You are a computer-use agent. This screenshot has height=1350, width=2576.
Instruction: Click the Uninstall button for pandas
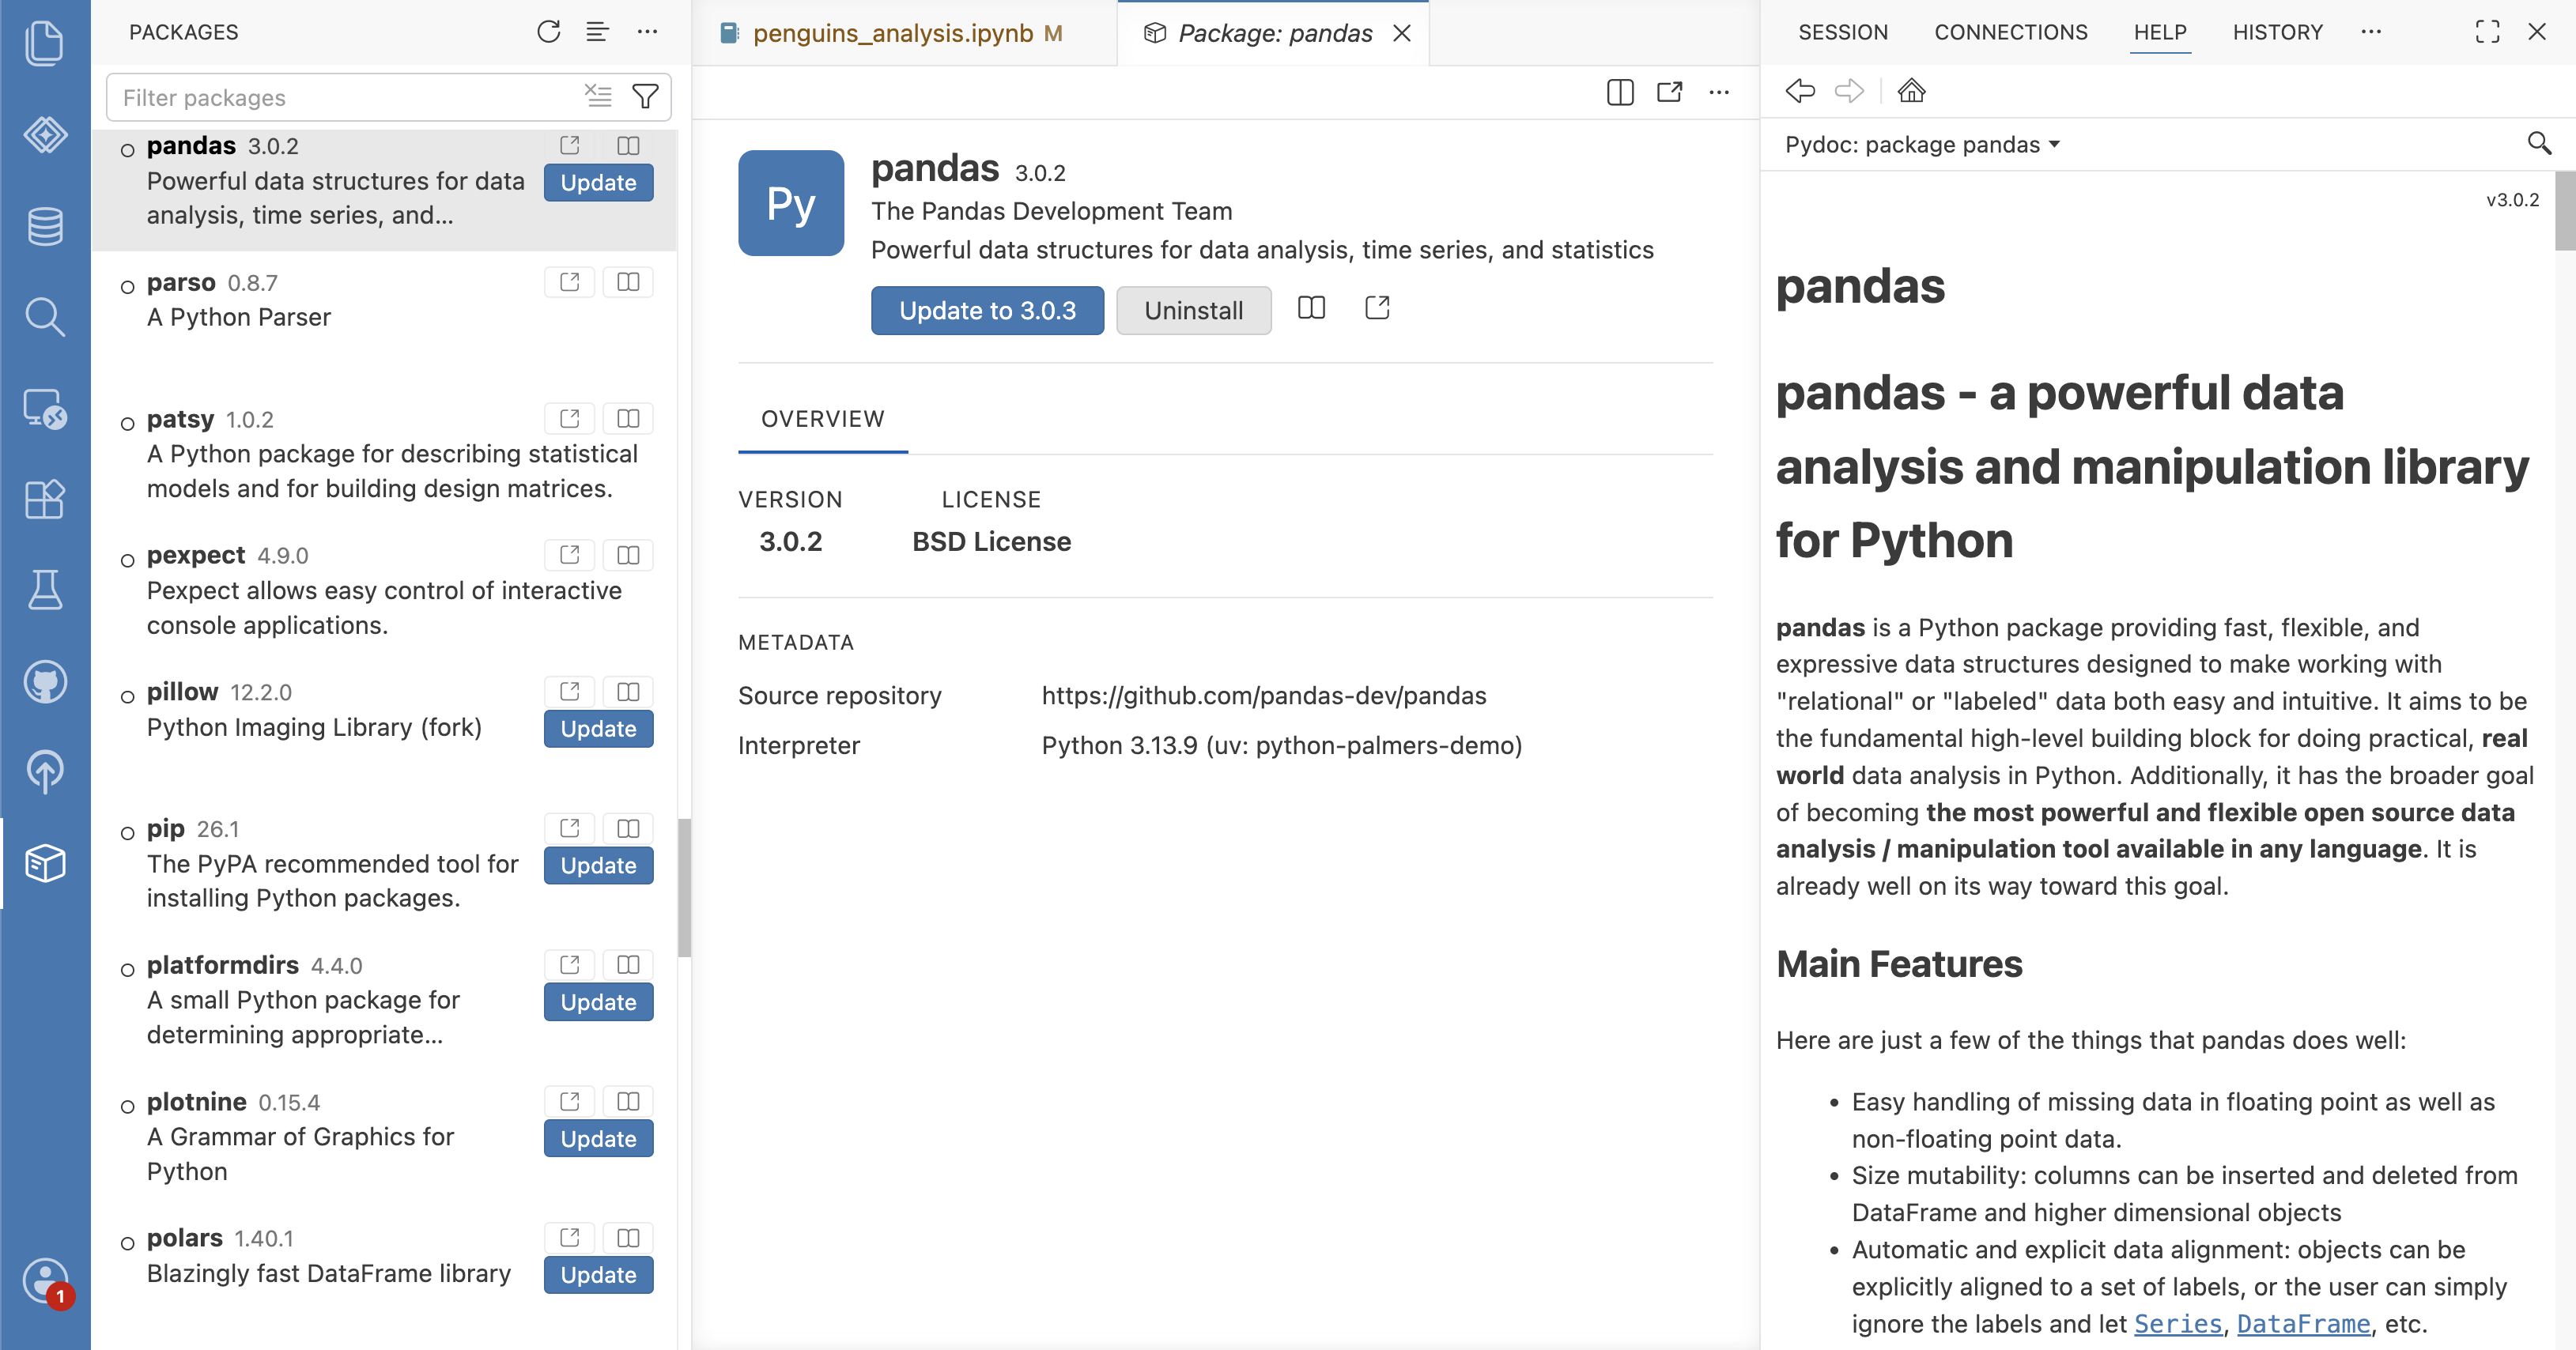pos(1193,310)
